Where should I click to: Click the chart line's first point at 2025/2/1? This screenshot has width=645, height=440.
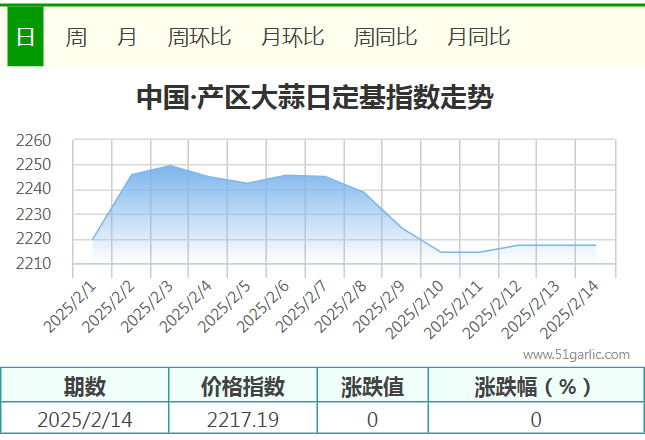click(93, 239)
